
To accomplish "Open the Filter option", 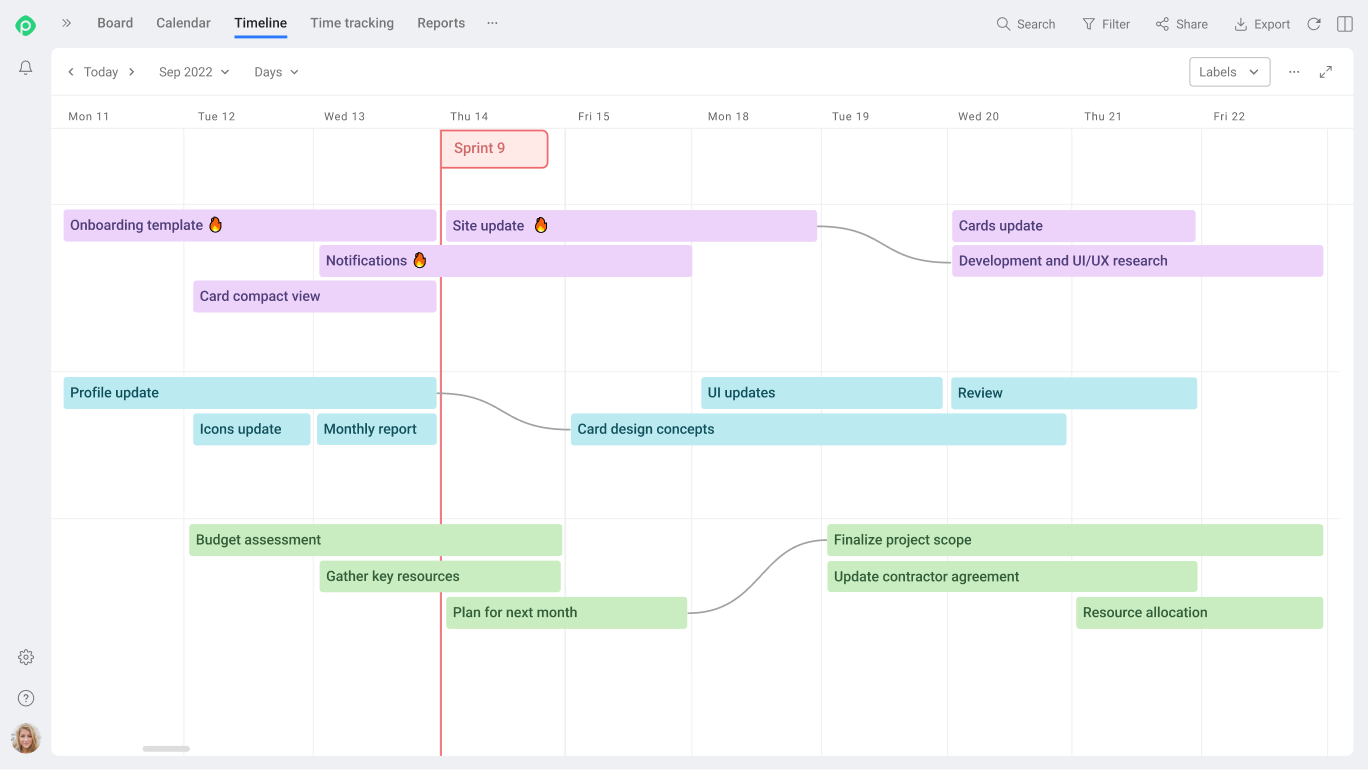I will pyautogui.click(x=1106, y=24).
